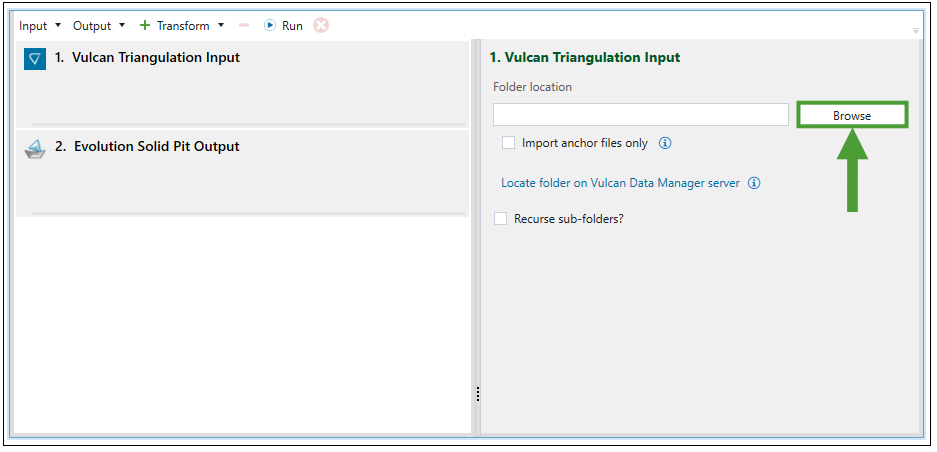Screen dimensions: 937x452
Task: Click the red cancel X icon
Action: (x=321, y=26)
